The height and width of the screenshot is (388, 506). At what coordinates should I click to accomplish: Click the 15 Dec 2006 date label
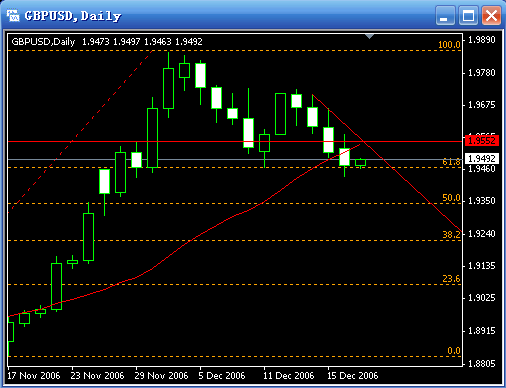353,376
